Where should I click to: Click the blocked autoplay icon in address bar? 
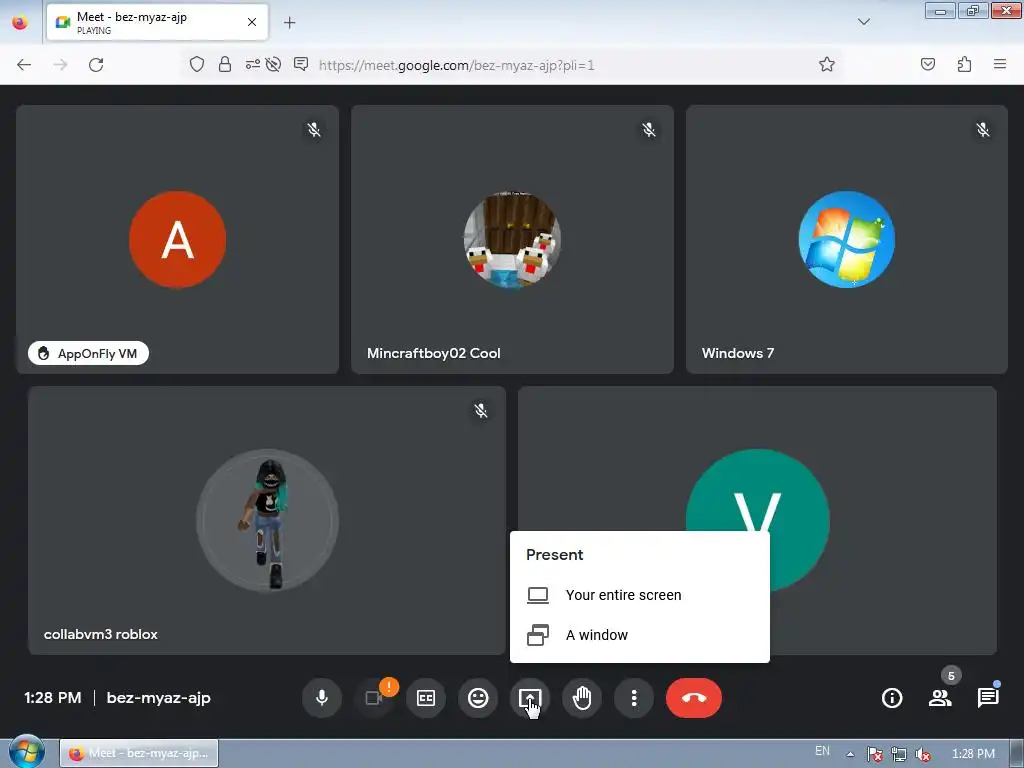274,64
